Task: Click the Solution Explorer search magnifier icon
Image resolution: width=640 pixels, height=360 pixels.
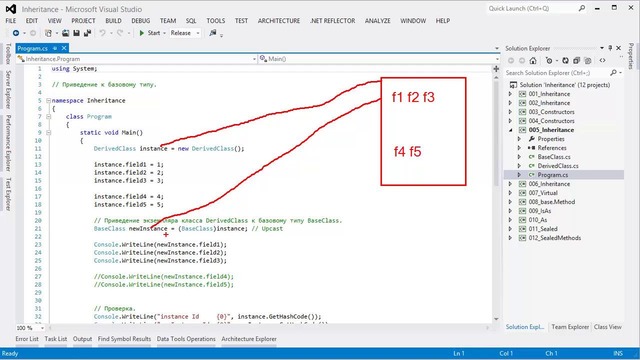Action: click(613, 73)
